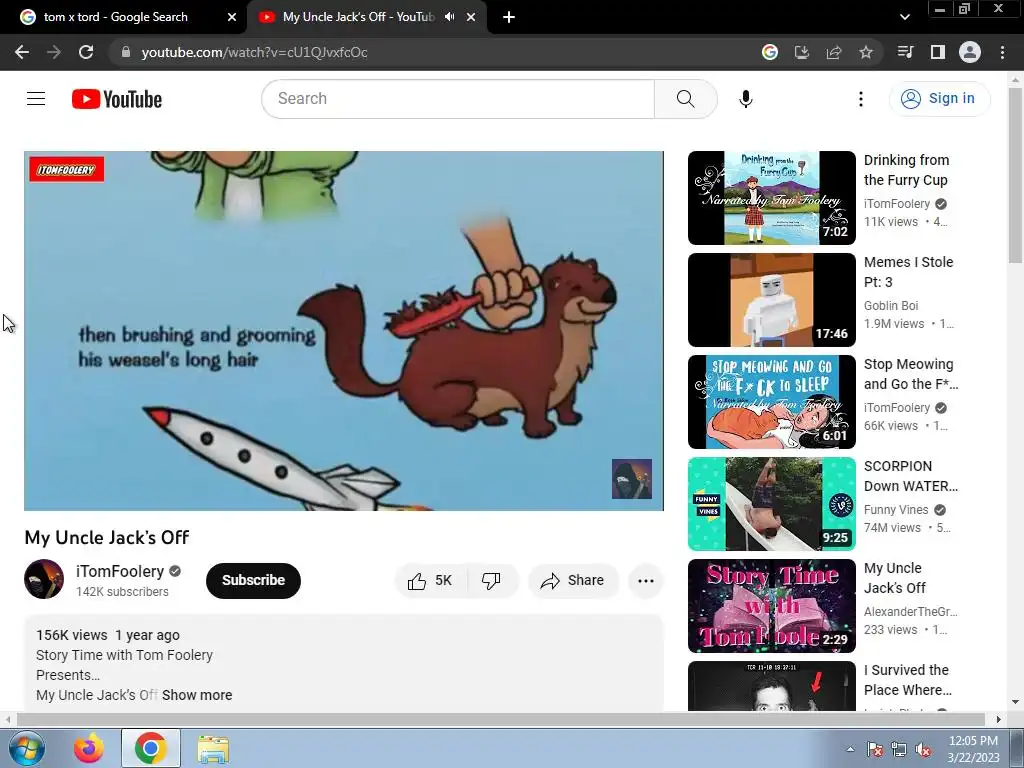The image size is (1024, 768).
Task: Open Windows Explorer from taskbar
Action: [x=213, y=748]
